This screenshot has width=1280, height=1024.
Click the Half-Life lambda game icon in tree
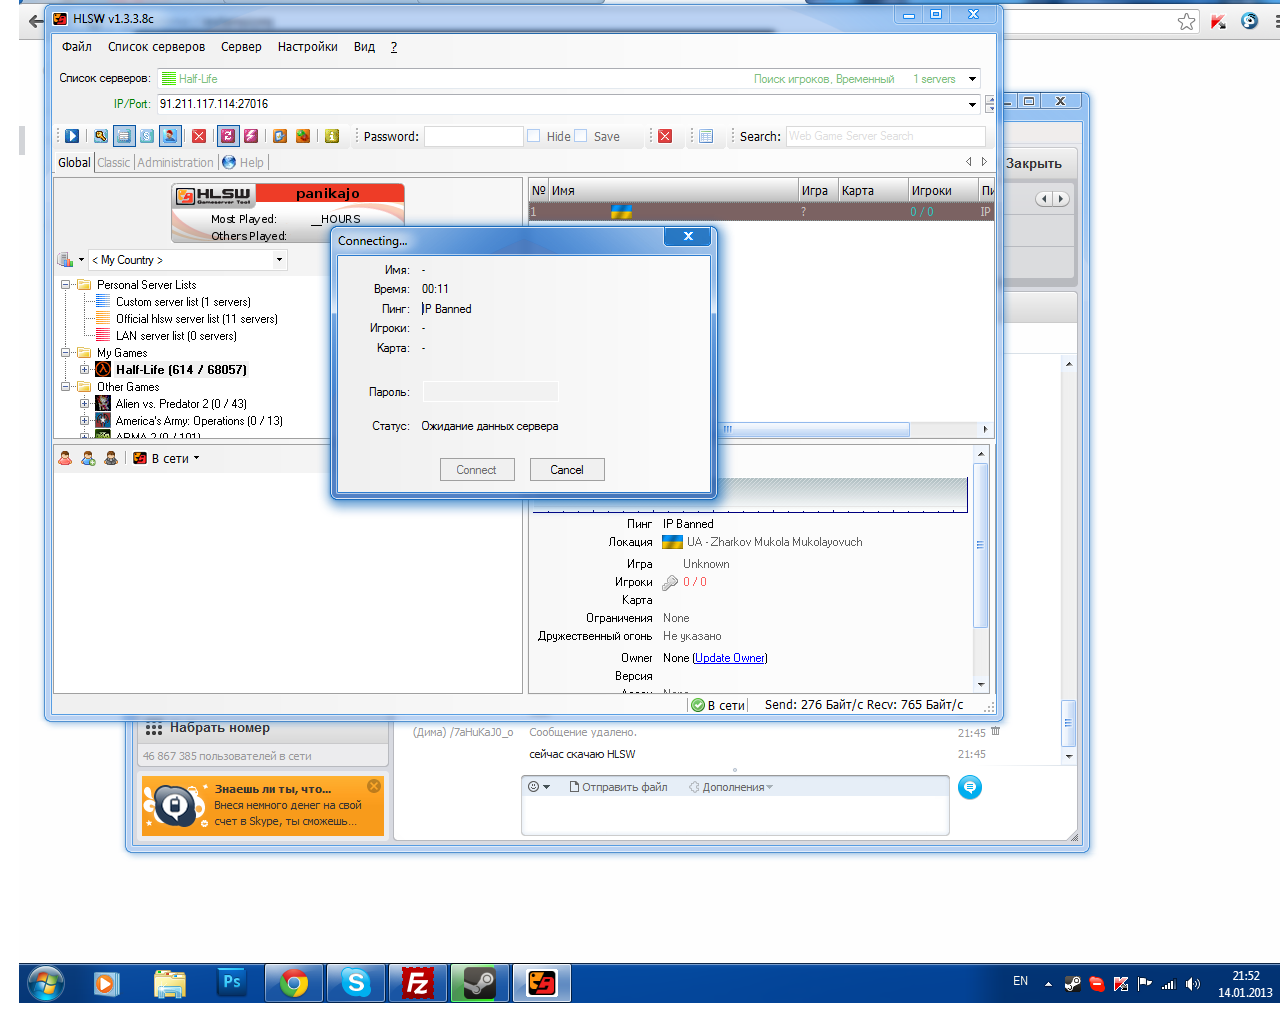click(103, 370)
